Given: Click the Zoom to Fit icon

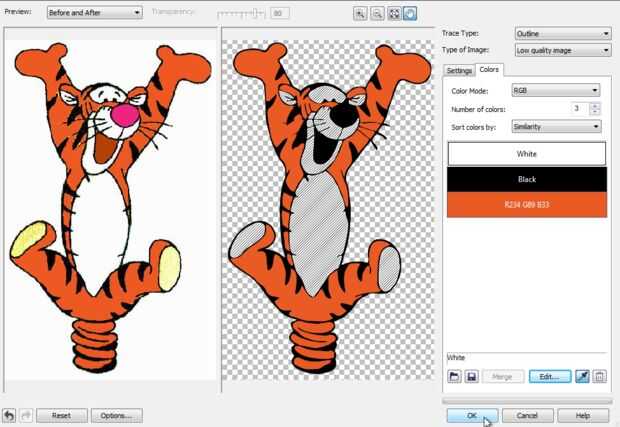Looking at the screenshot, I should (394, 14).
